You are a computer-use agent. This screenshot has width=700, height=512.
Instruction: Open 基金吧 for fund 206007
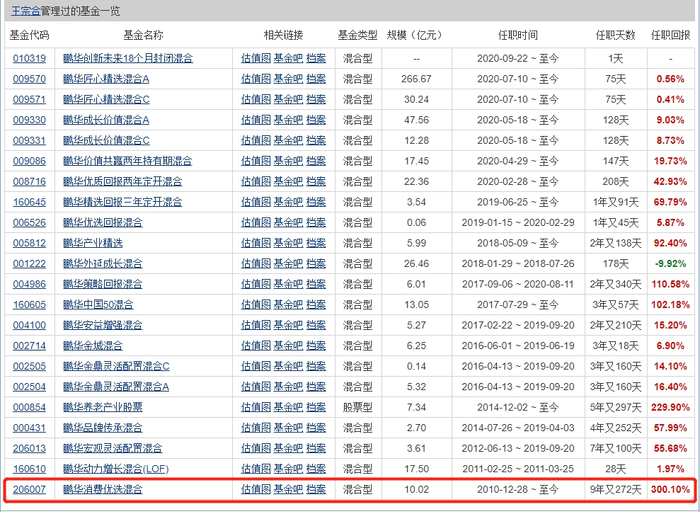[288, 490]
